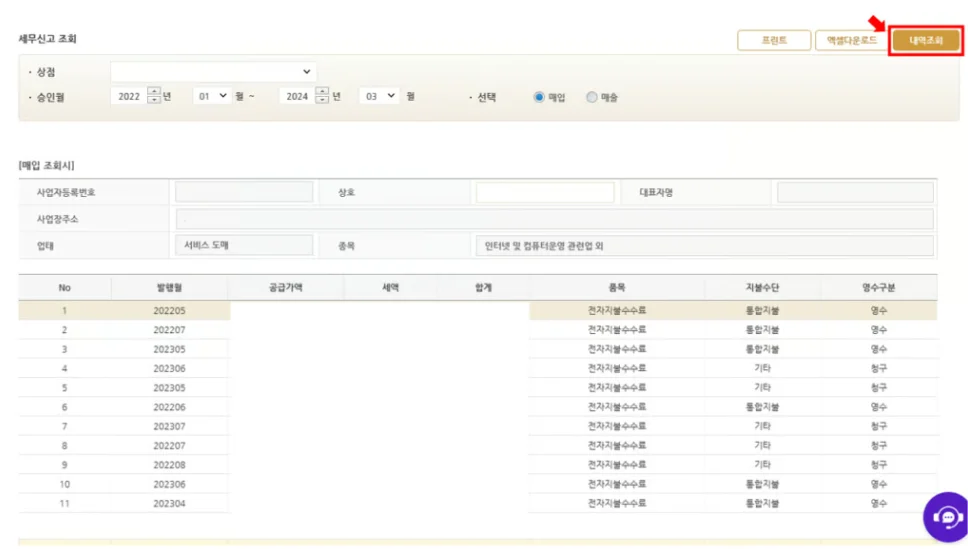Click the 내역조회 search button

coord(925,41)
